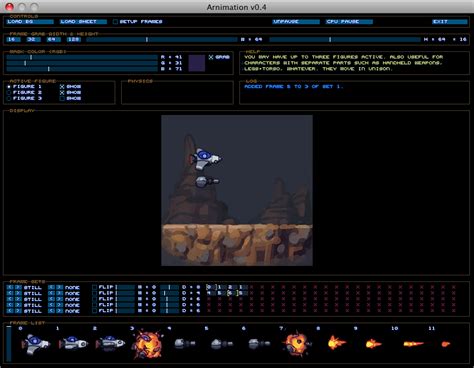Select frame 1 spaceship thumbnail
The image size is (474, 368).
coord(73,343)
